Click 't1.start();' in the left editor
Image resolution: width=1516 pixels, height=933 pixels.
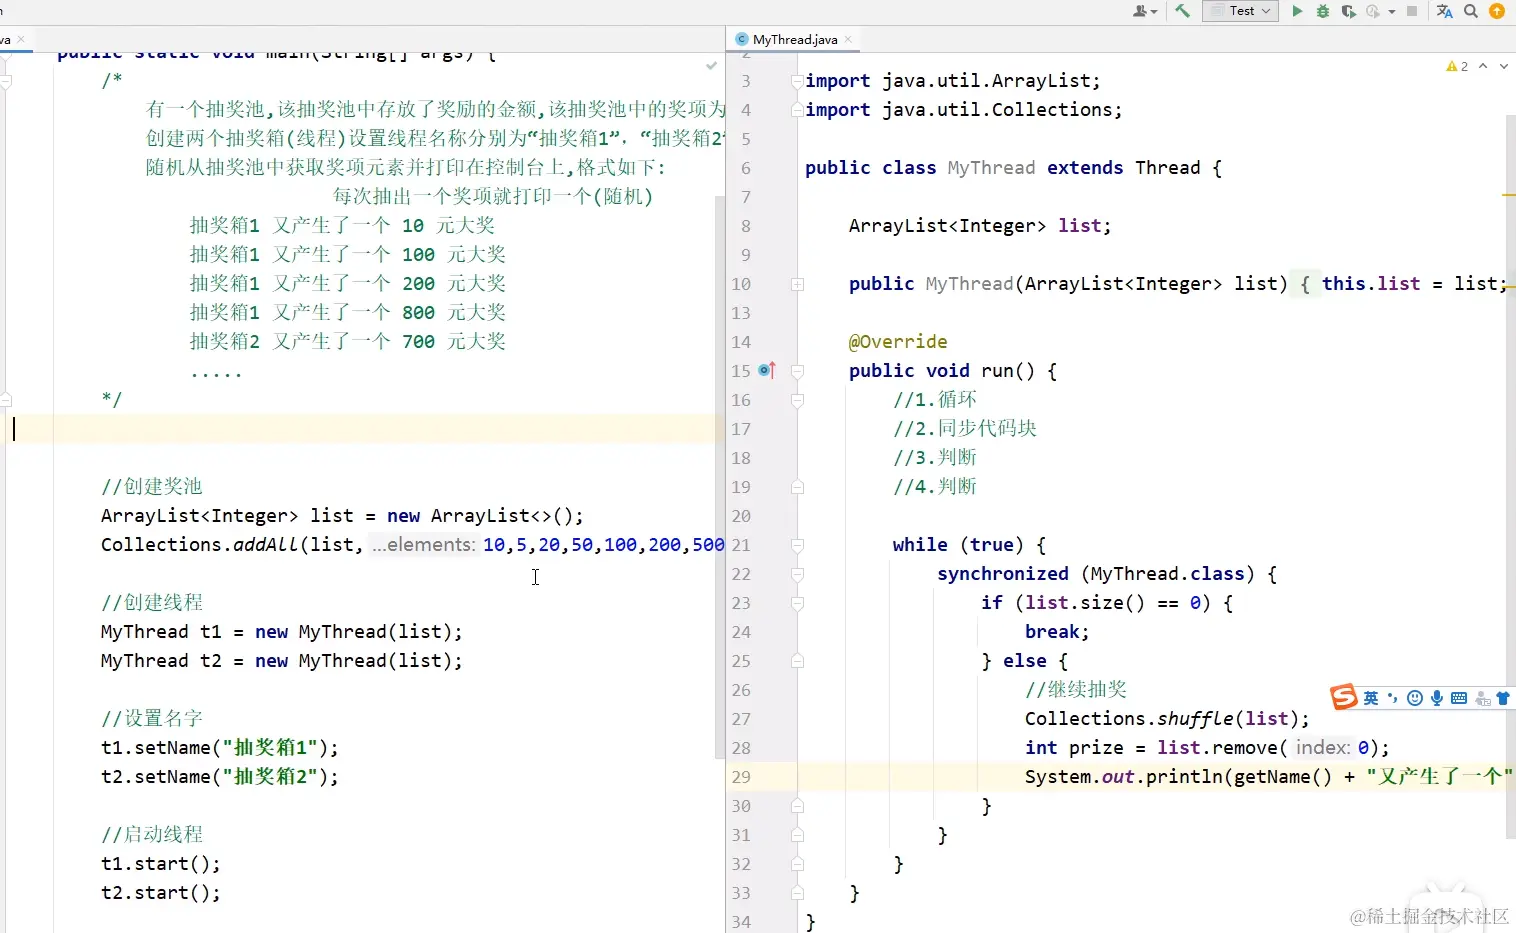[160, 864]
